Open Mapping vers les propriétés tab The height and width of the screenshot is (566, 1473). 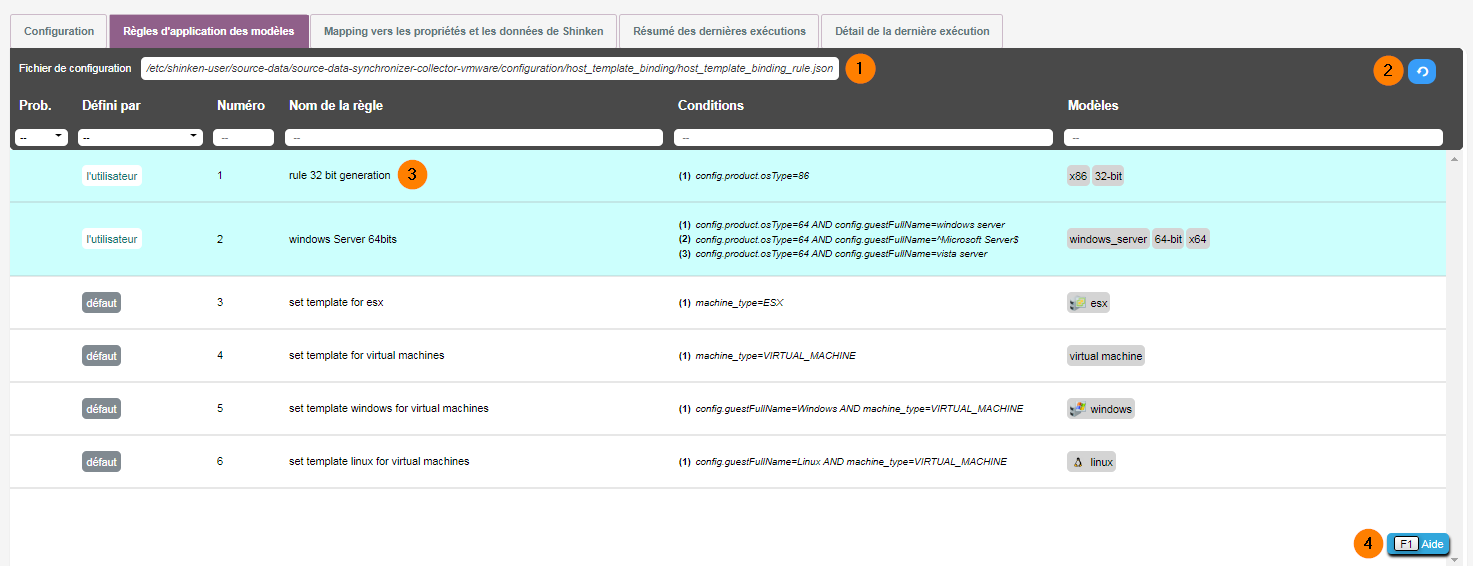pyautogui.click(x=463, y=31)
